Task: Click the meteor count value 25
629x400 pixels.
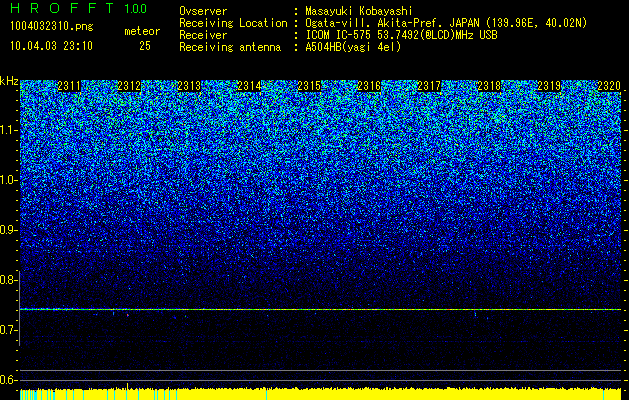Action: [x=145, y=46]
